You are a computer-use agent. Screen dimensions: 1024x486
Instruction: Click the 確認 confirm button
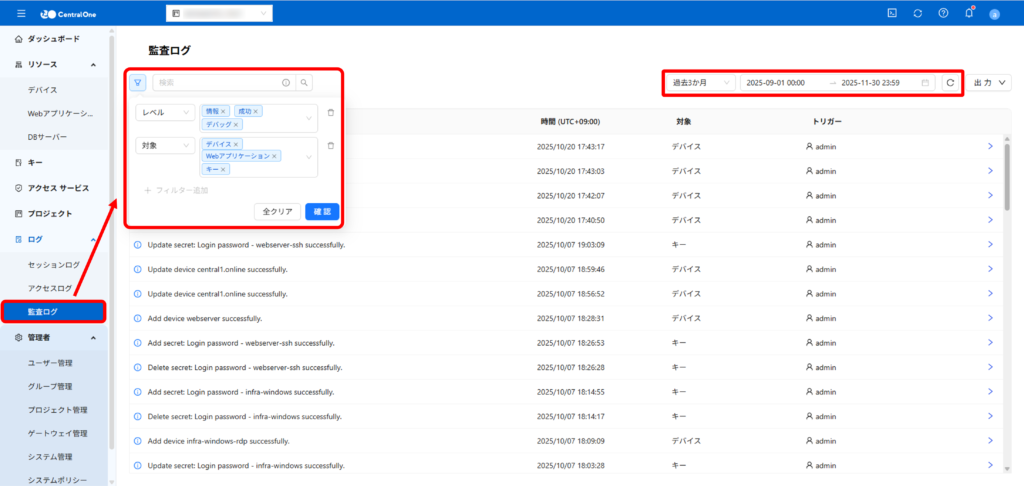pyautogui.click(x=322, y=212)
